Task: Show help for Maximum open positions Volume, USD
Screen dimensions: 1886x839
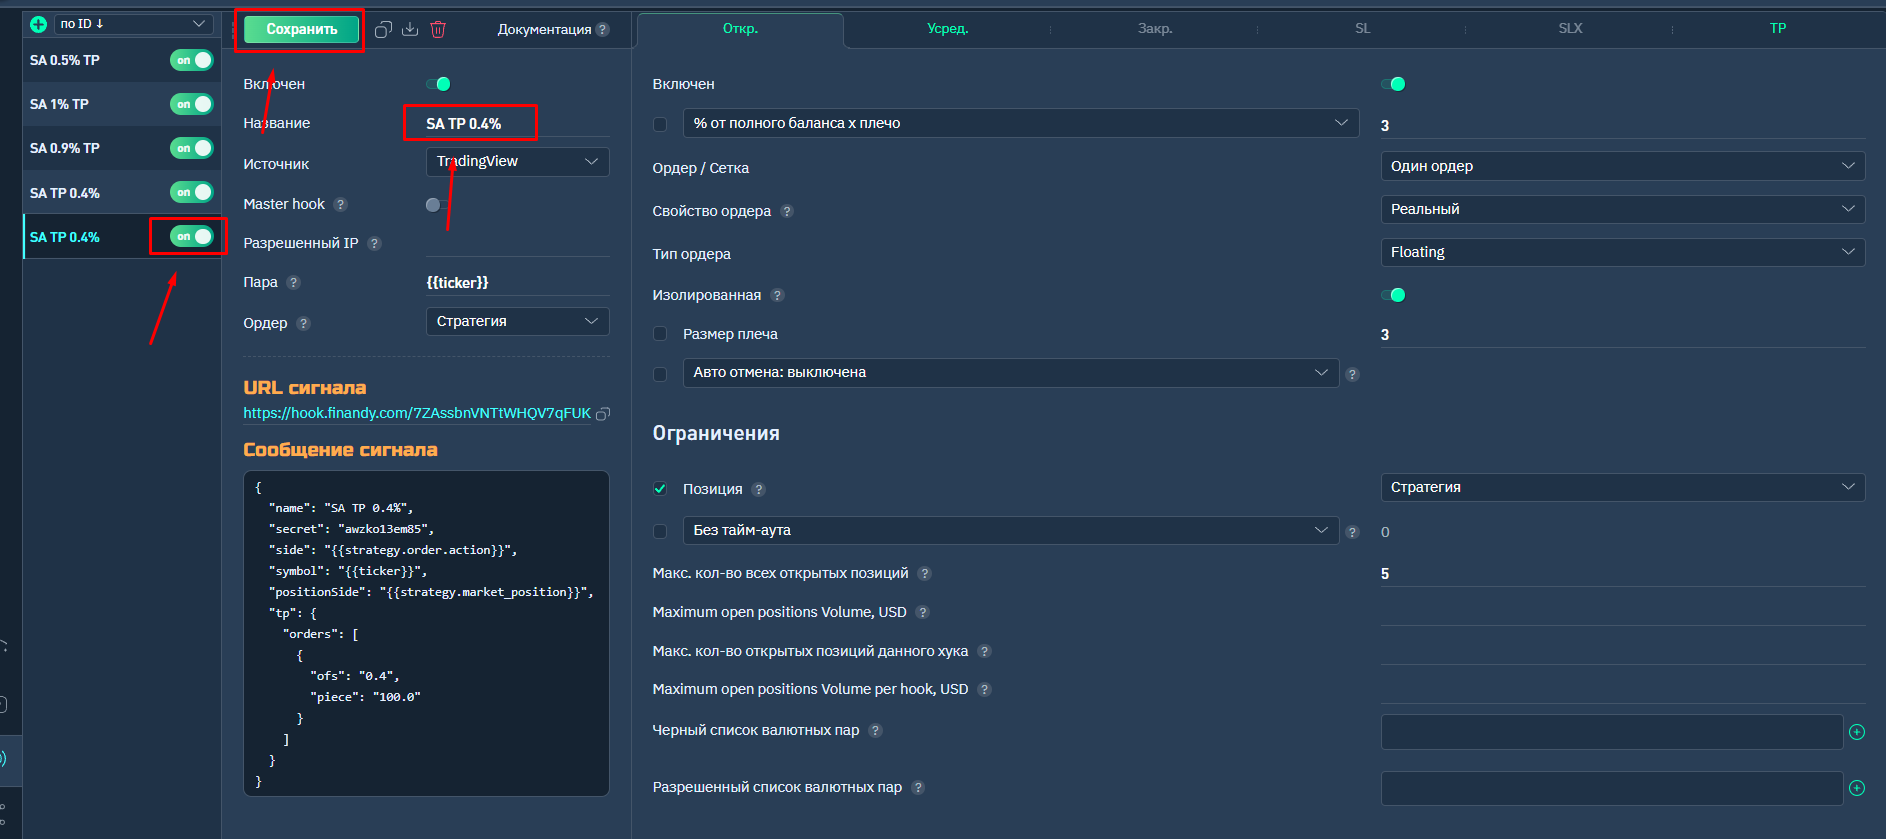Action: pos(922,612)
